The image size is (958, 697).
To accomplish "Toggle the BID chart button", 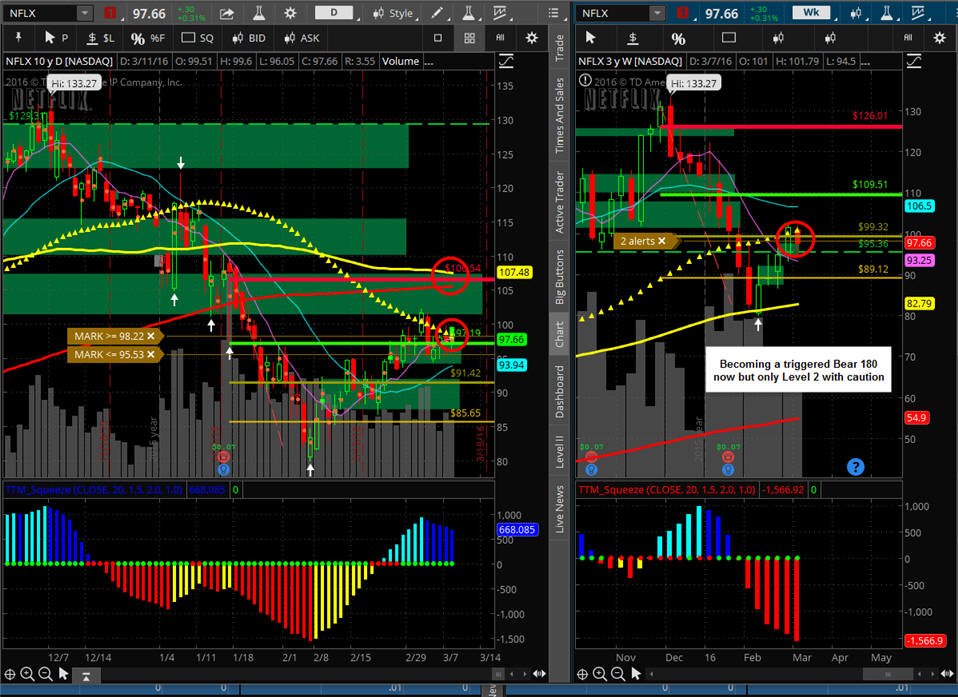I will pyautogui.click(x=249, y=38).
